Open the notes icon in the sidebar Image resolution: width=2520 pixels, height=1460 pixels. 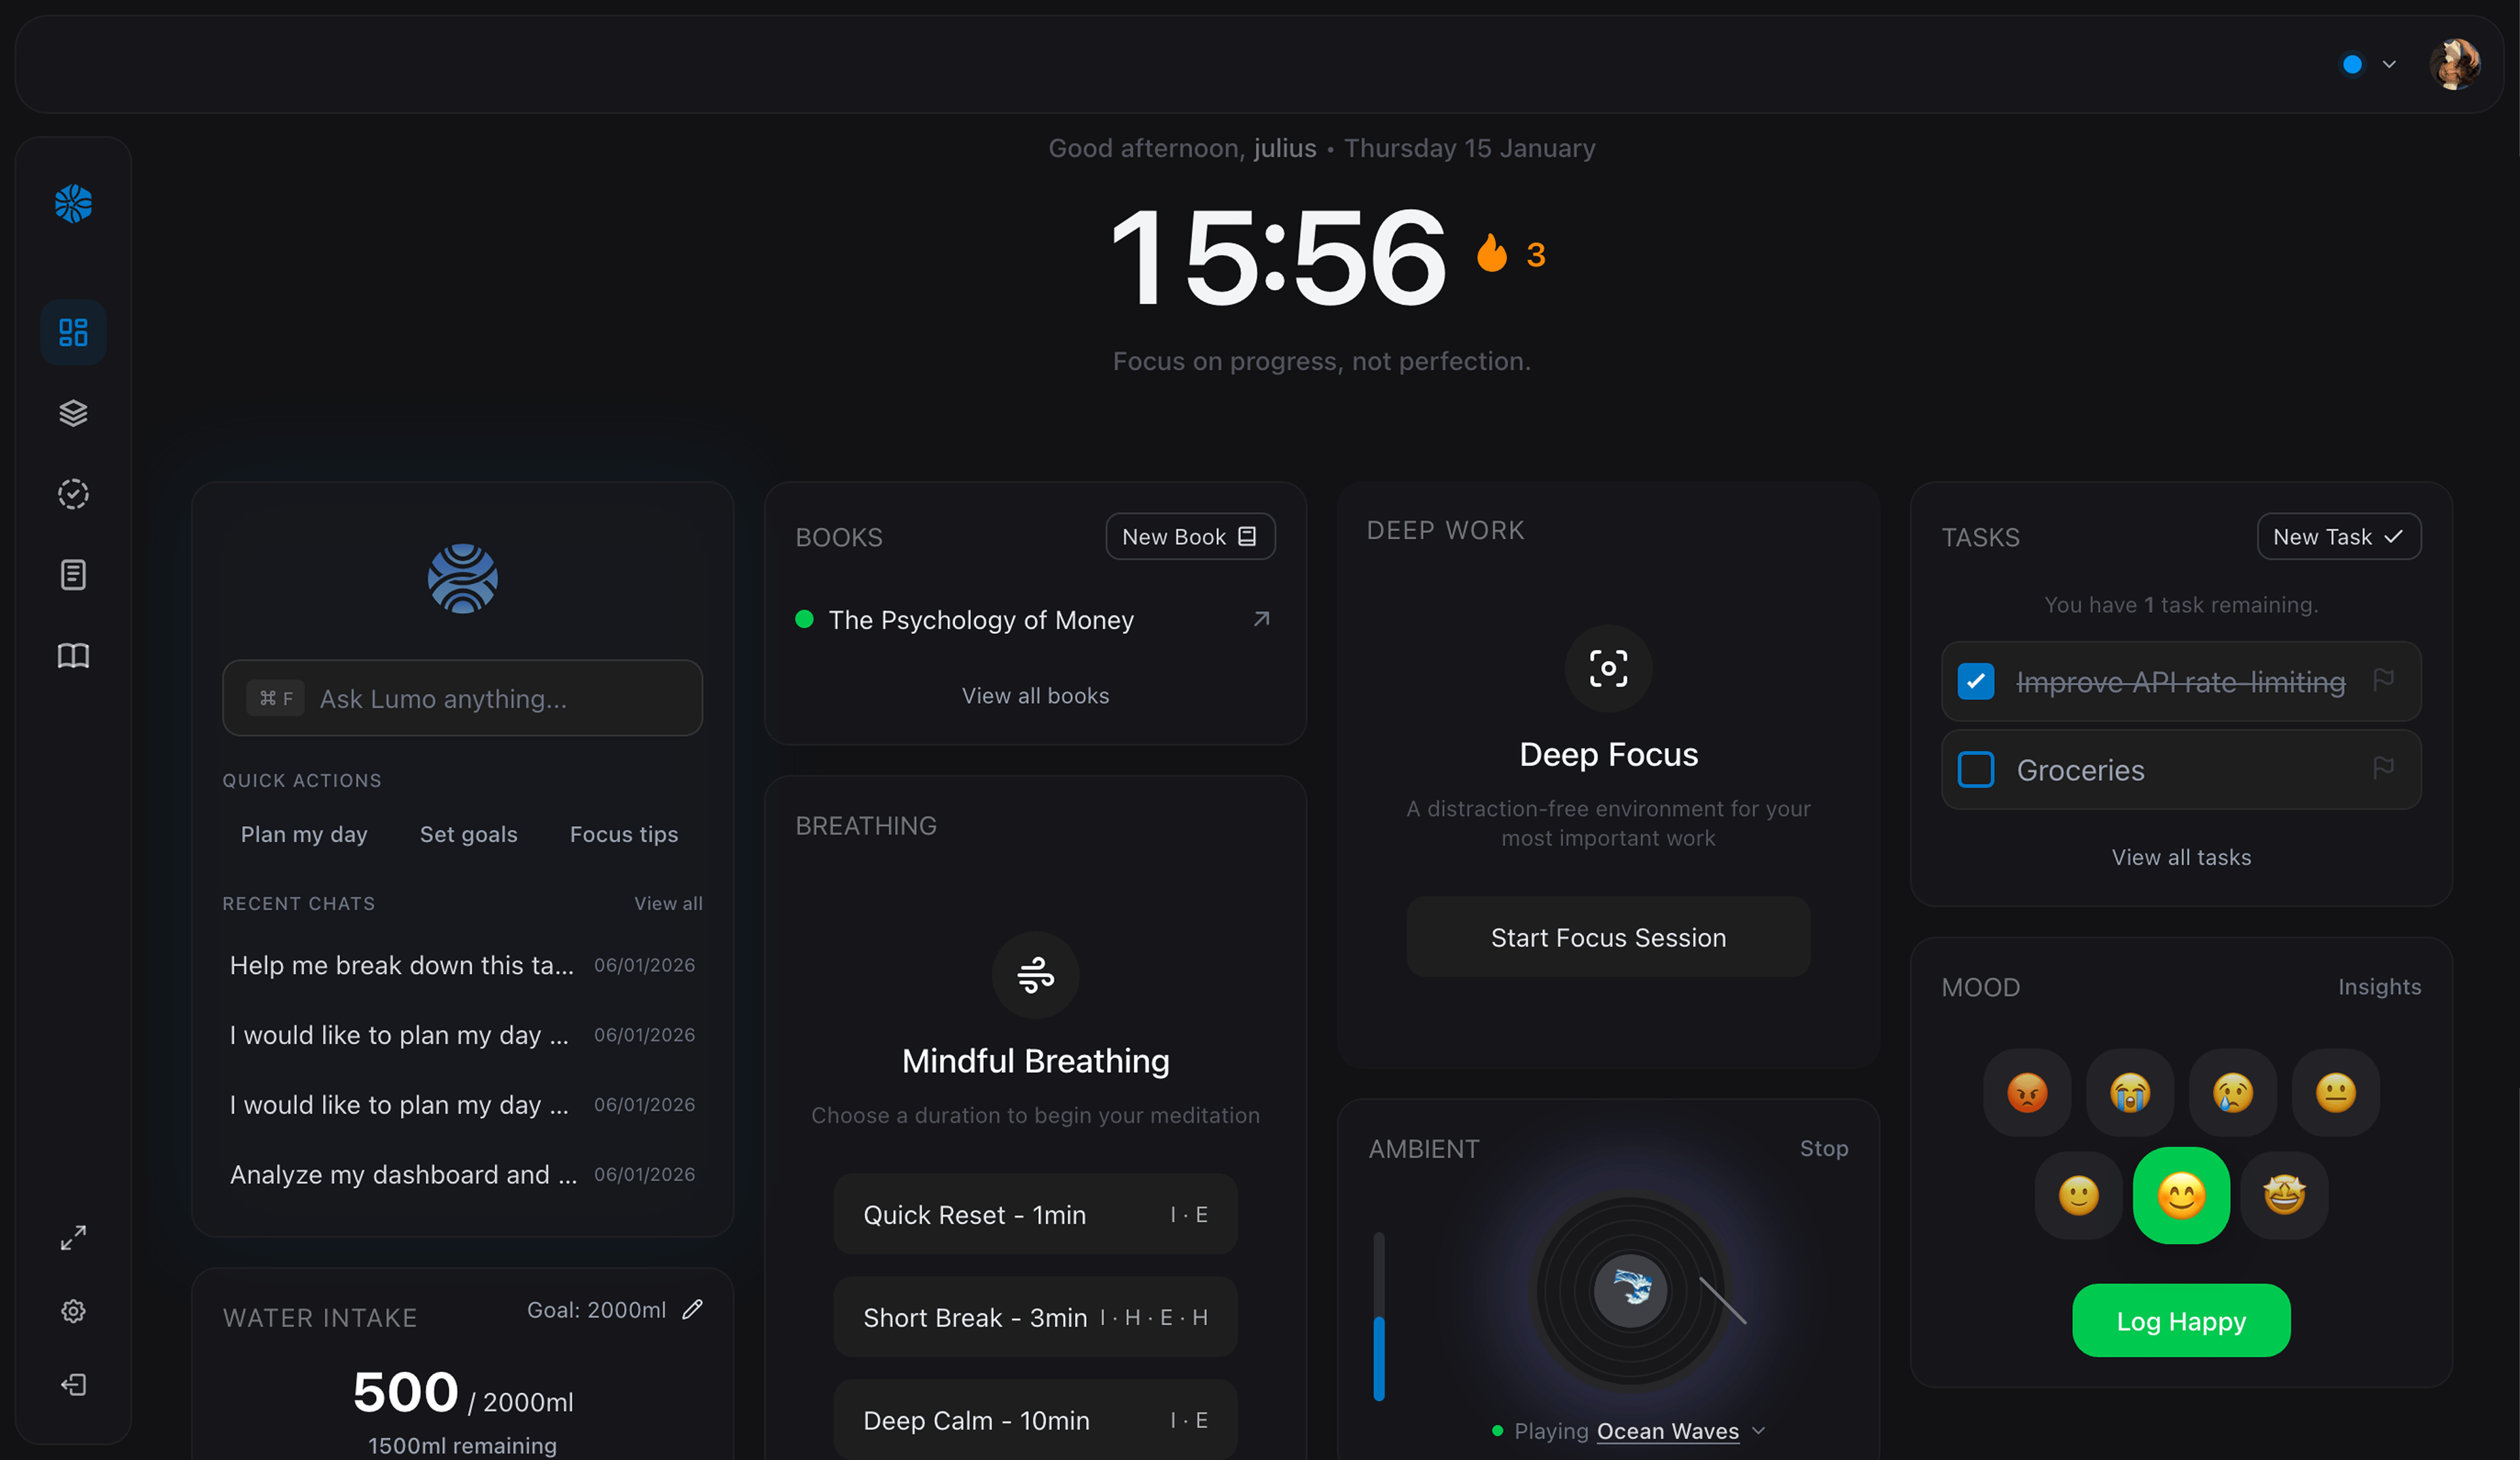(73, 574)
